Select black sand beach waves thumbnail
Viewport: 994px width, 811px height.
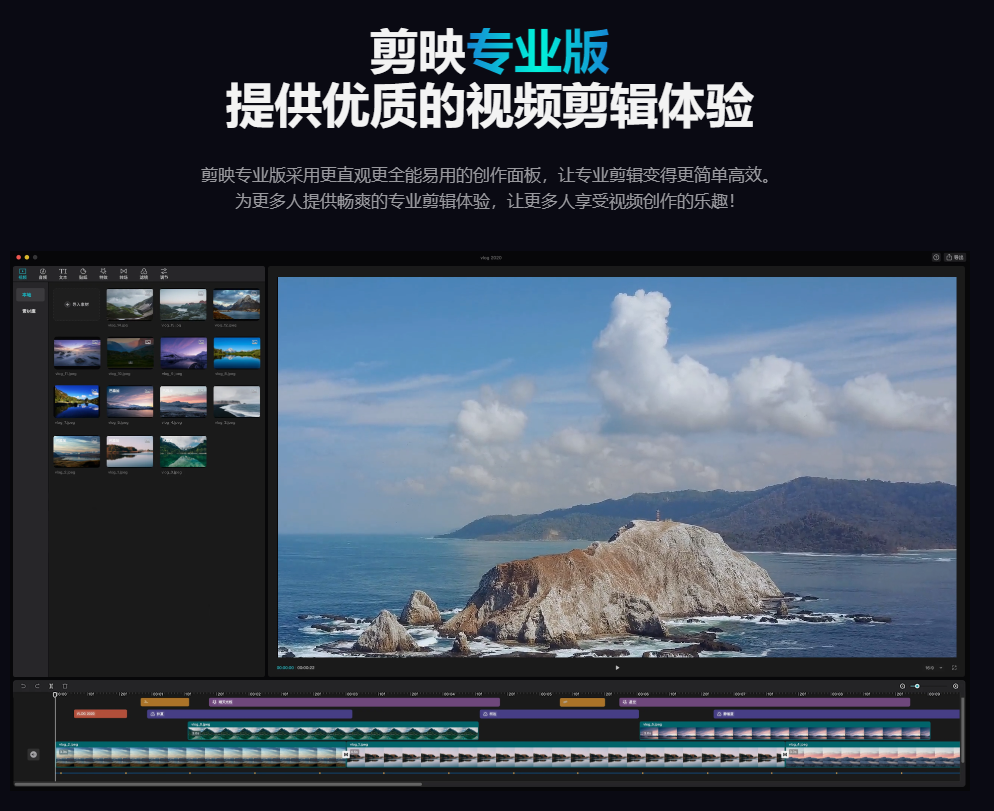point(236,402)
